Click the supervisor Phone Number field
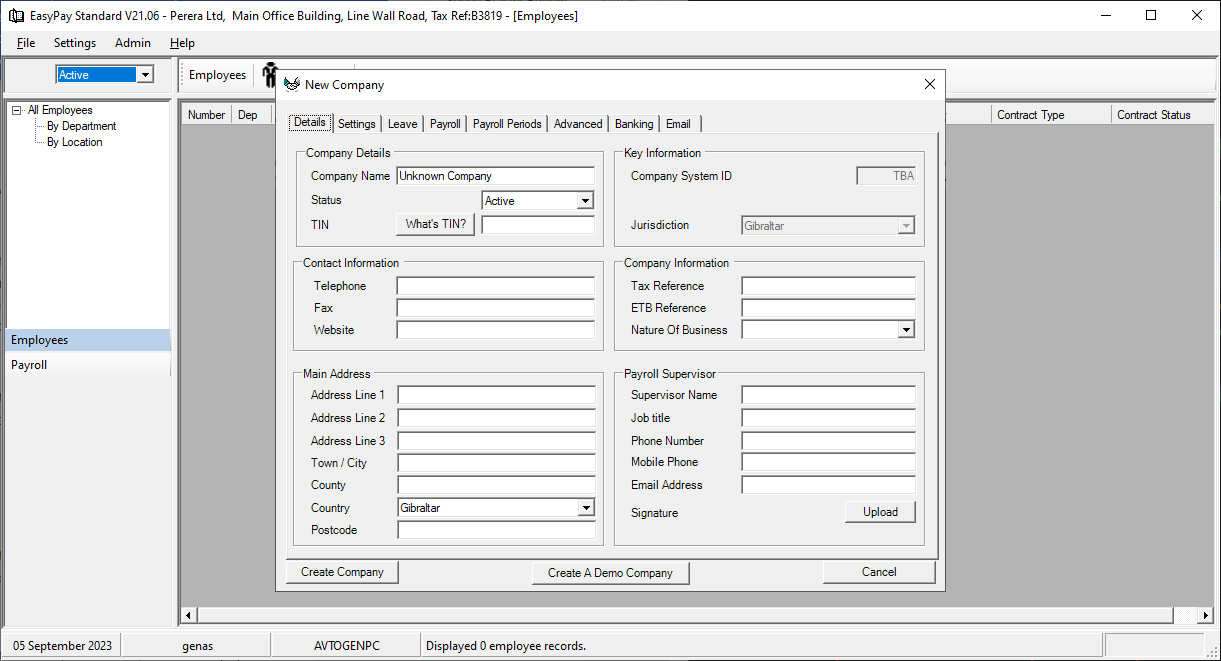This screenshot has height=661, width=1221. point(828,441)
